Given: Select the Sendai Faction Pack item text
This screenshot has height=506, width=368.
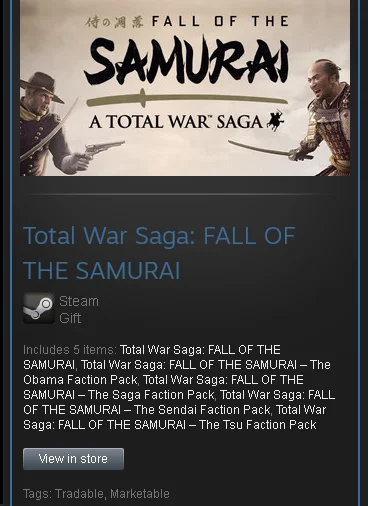Looking at the screenshot, I should click(202, 410).
